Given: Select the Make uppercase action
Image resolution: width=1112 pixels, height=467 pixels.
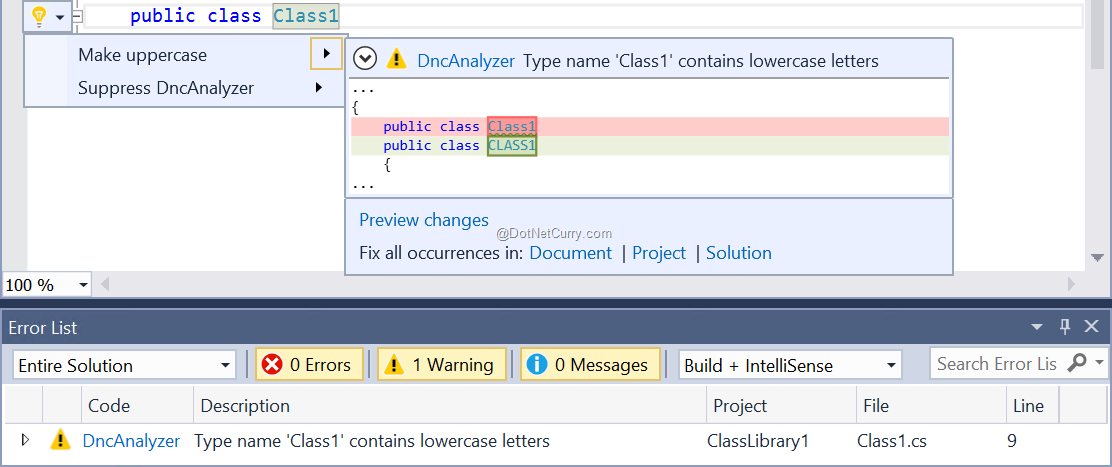Looking at the screenshot, I should 143,55.
